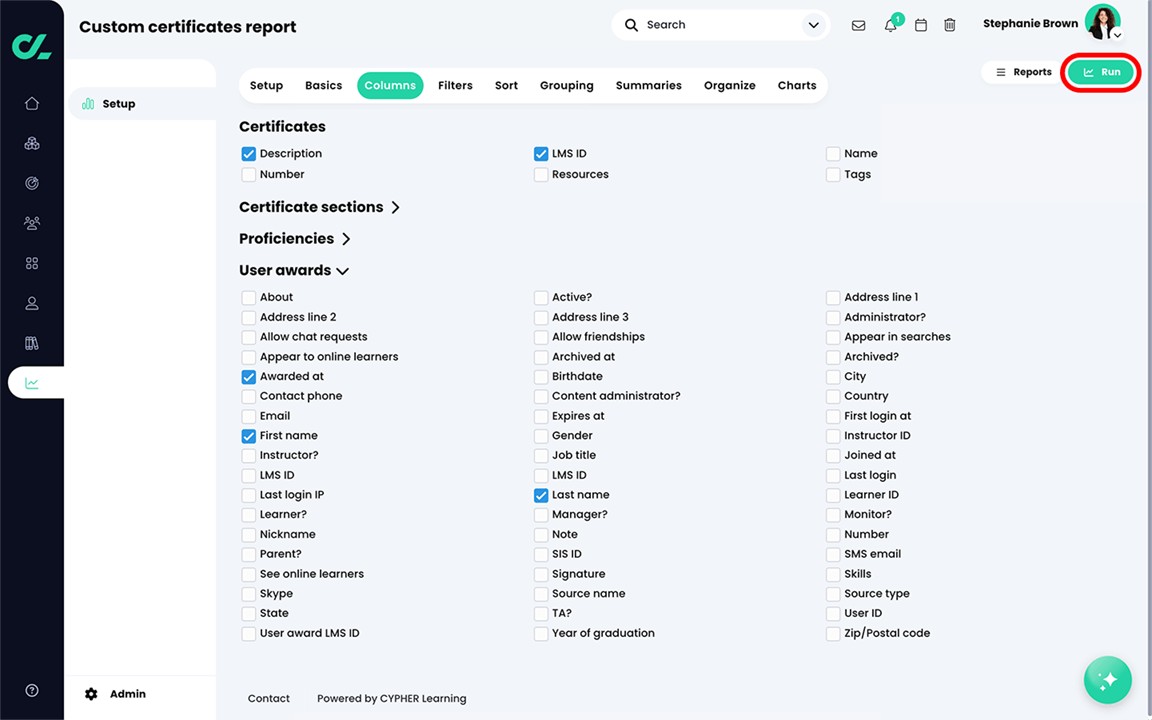The width and height of the screenshot is (1152, 720).
Task: Collapse the User awards section
Action: tap(342, 271)
